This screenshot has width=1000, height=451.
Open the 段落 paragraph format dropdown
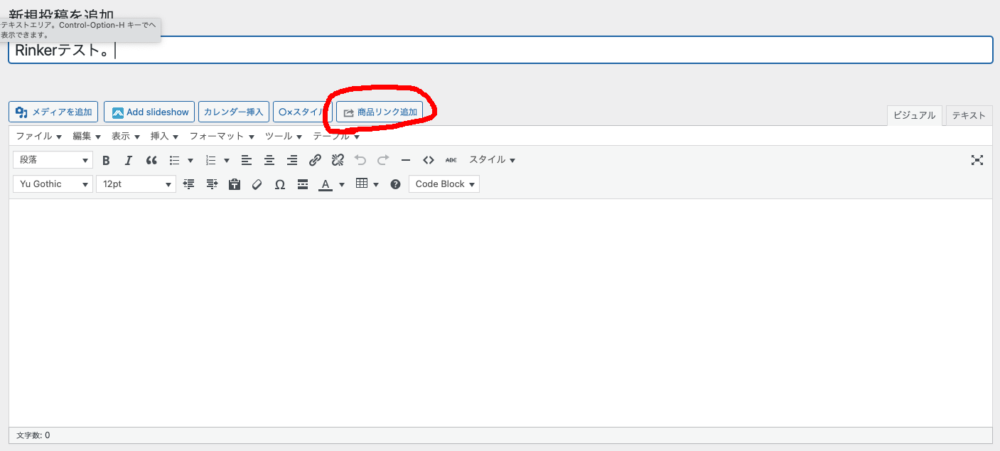(x=52, y=160)
